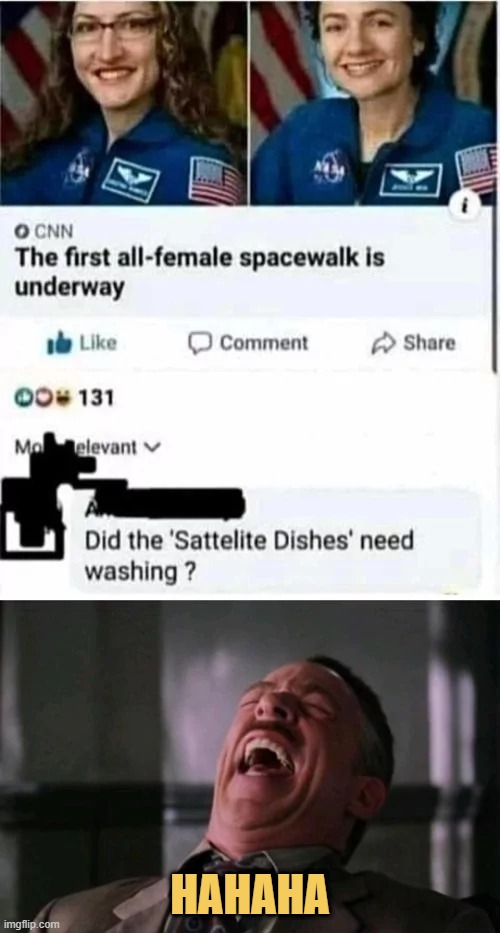
Task: Open the right astronaut photo
Action: point(373,102)
